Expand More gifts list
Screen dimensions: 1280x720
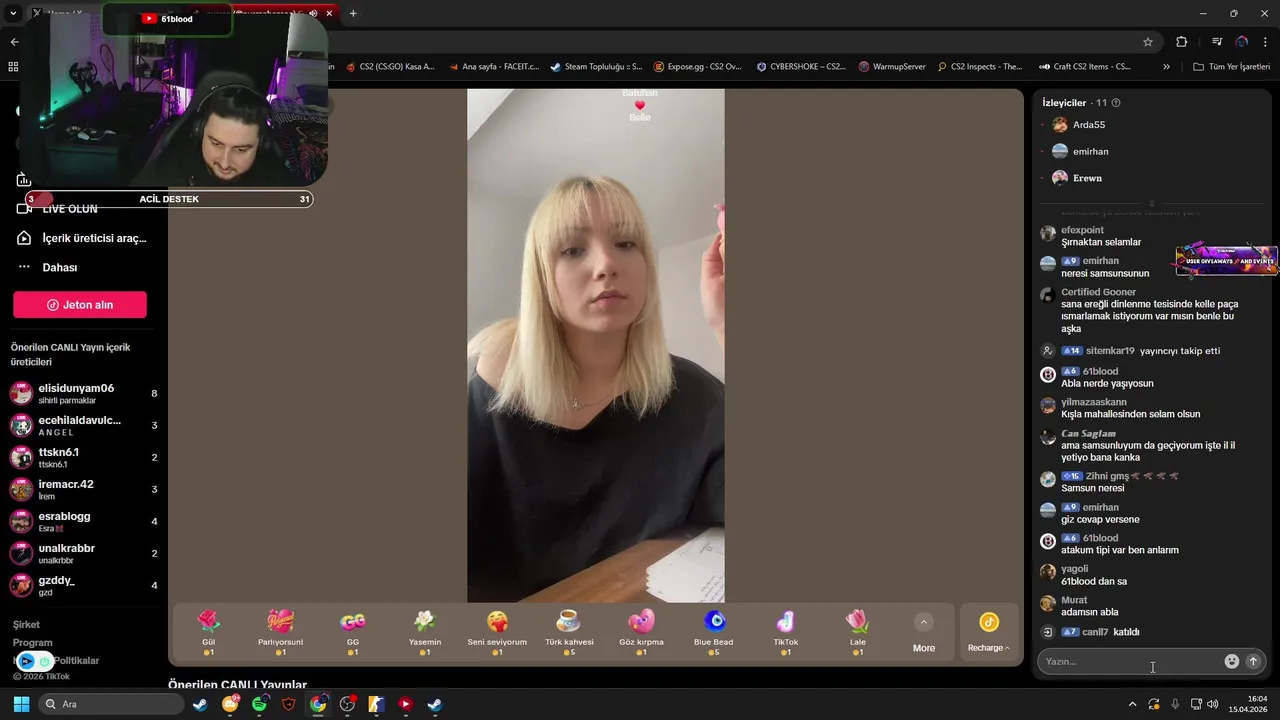click(x=924, y=633)
